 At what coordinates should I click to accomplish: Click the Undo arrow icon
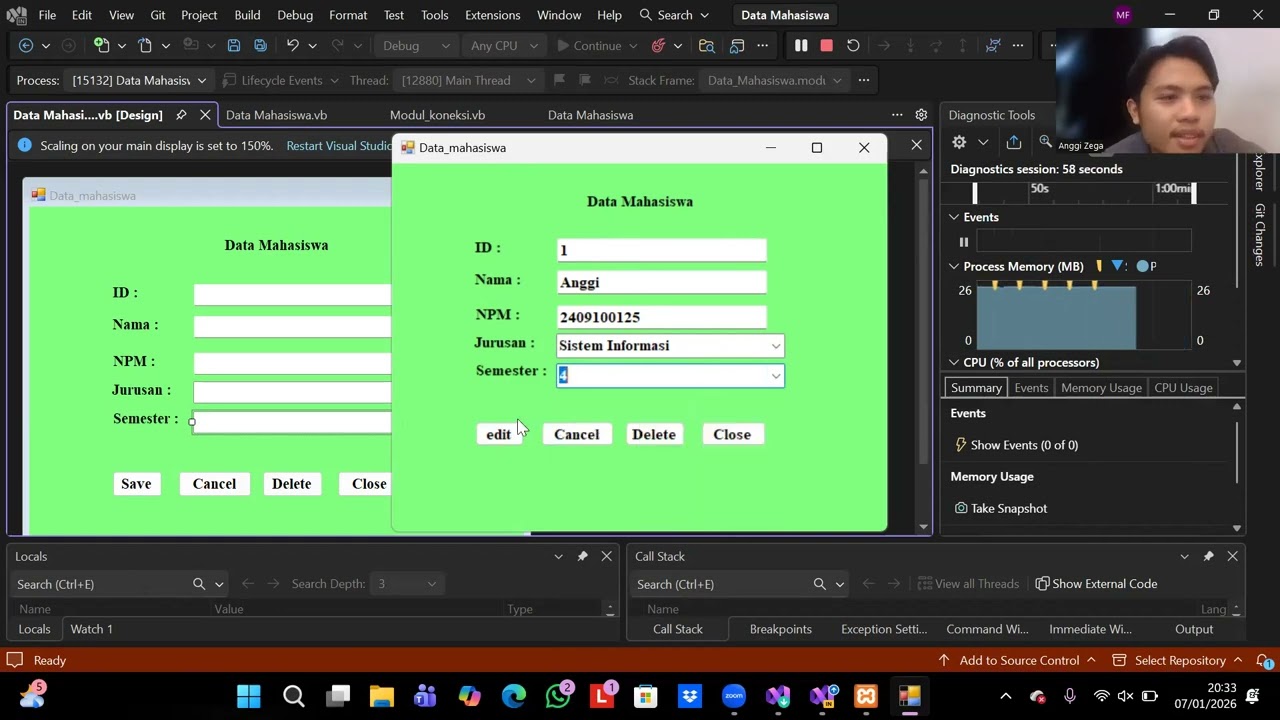click(292, 45)
